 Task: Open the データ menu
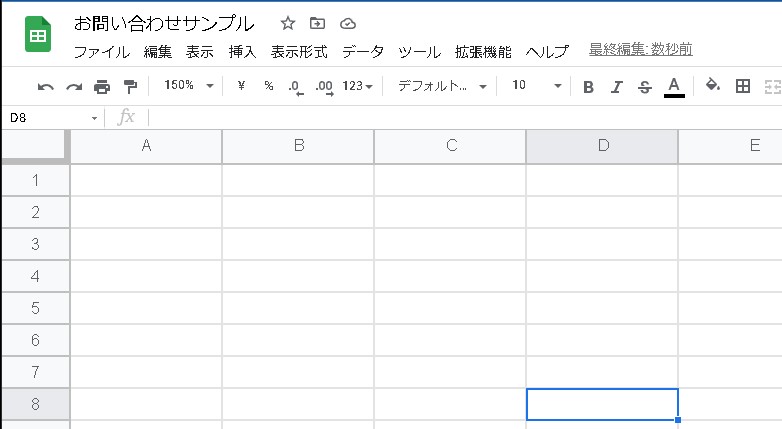[363, 52]
